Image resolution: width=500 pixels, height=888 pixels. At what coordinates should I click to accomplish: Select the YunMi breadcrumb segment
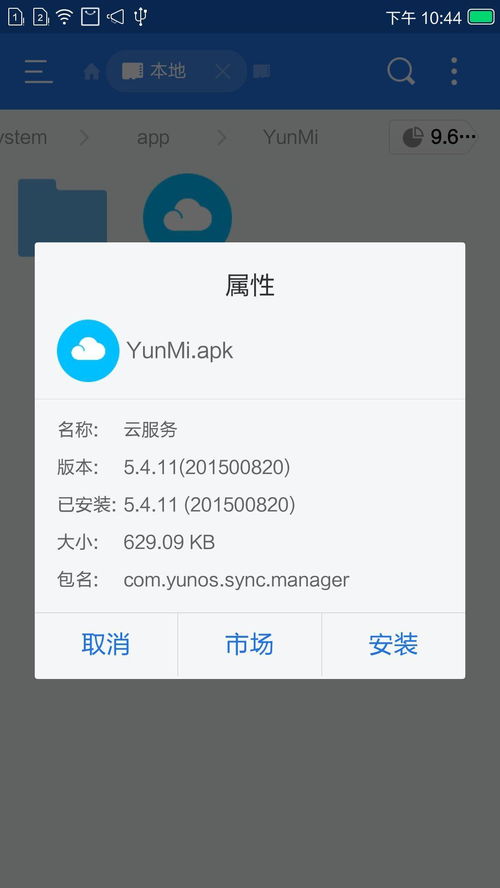pyautogui.click(x=290, y=137)
